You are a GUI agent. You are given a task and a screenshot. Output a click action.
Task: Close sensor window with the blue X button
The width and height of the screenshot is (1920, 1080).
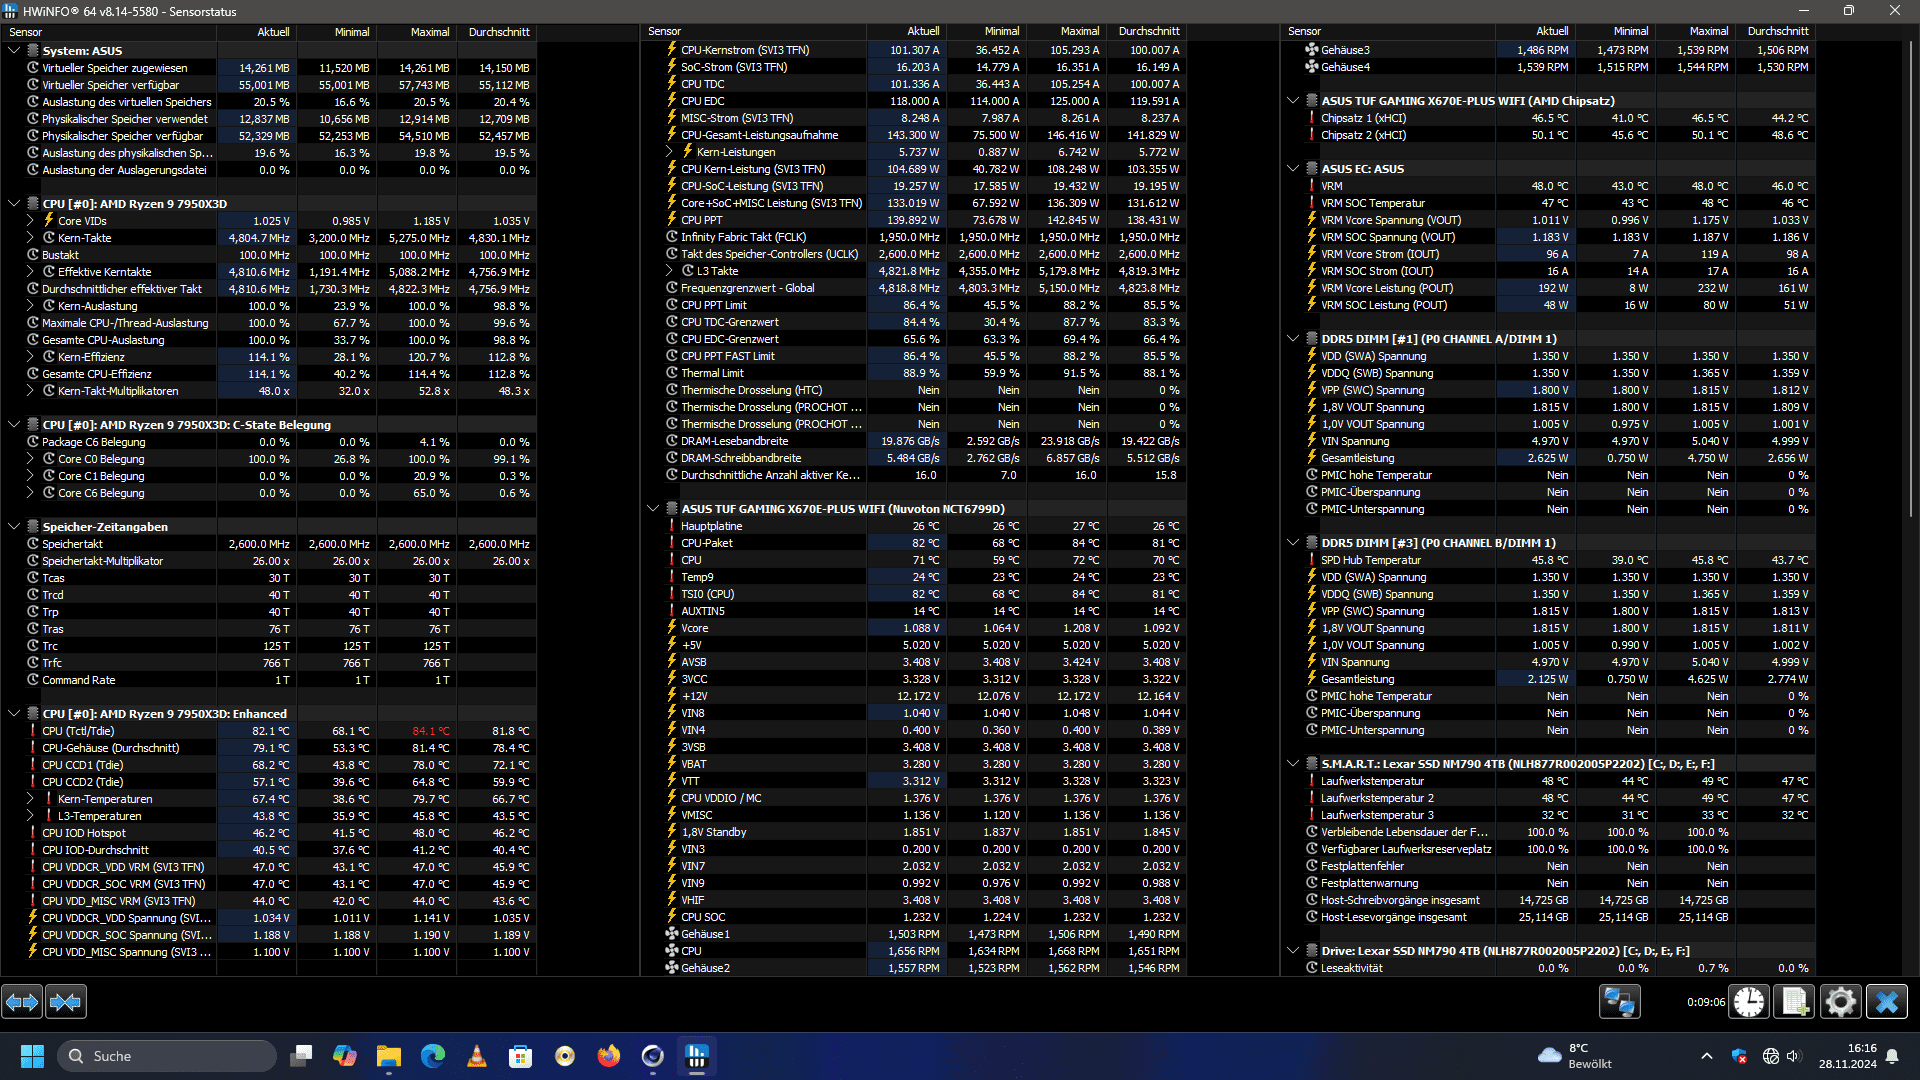coord(1887,1001)
